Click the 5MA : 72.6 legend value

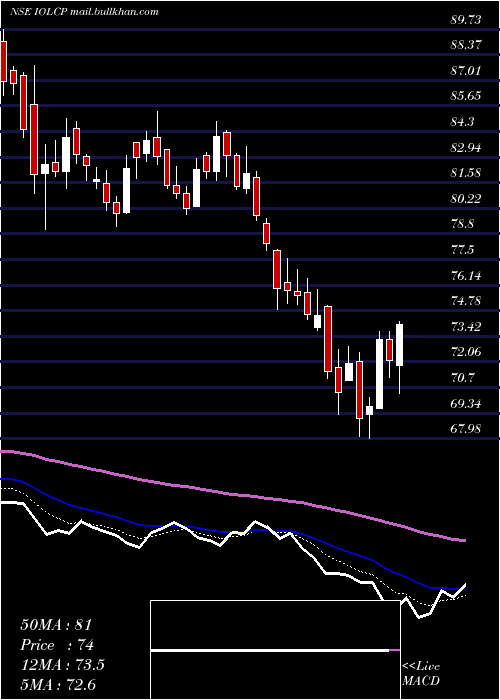58,685
